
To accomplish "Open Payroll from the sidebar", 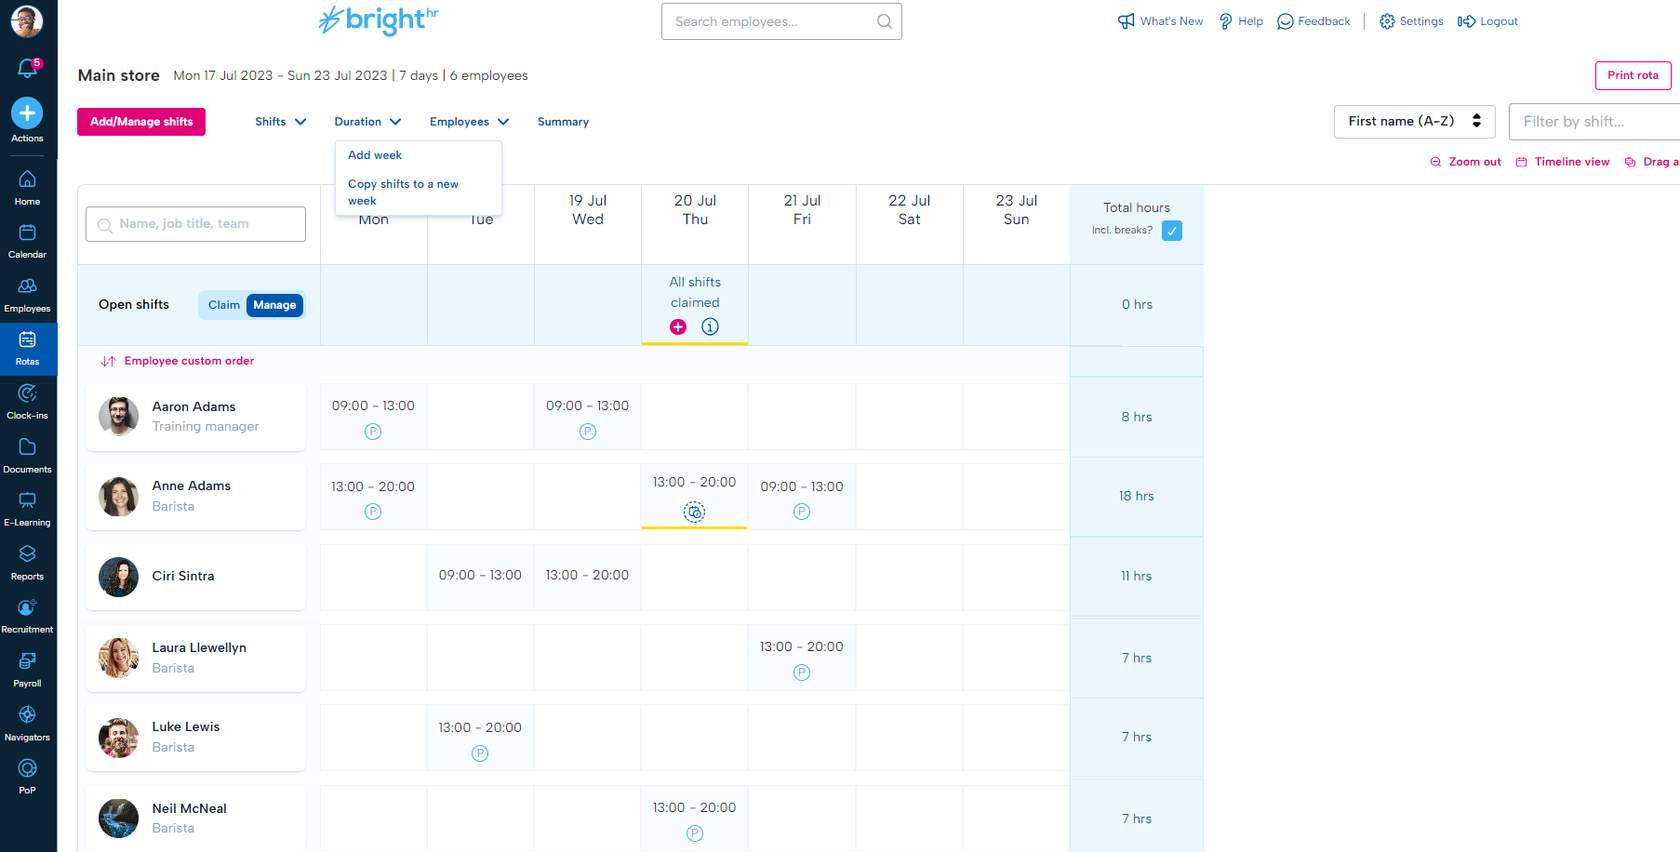I will point(27,669).
